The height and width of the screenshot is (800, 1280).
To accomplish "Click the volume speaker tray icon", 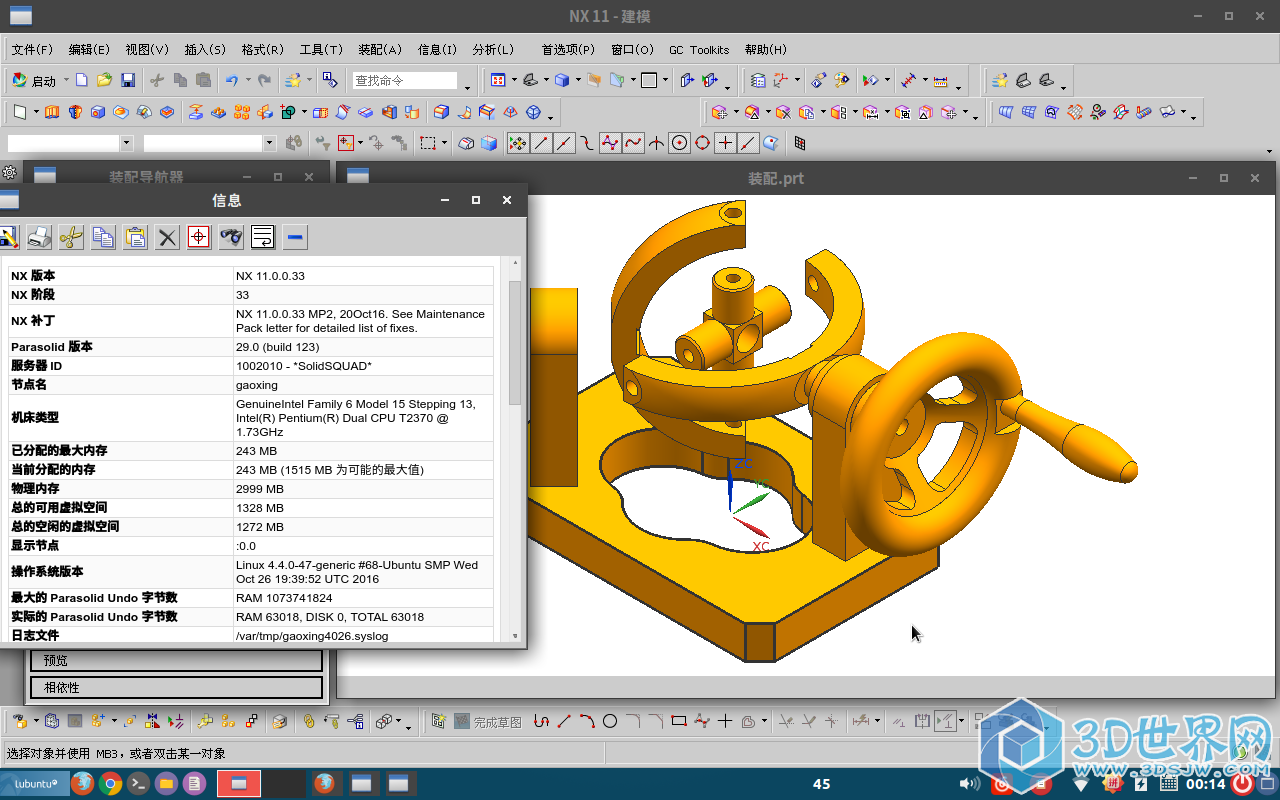I will (969, 784).
